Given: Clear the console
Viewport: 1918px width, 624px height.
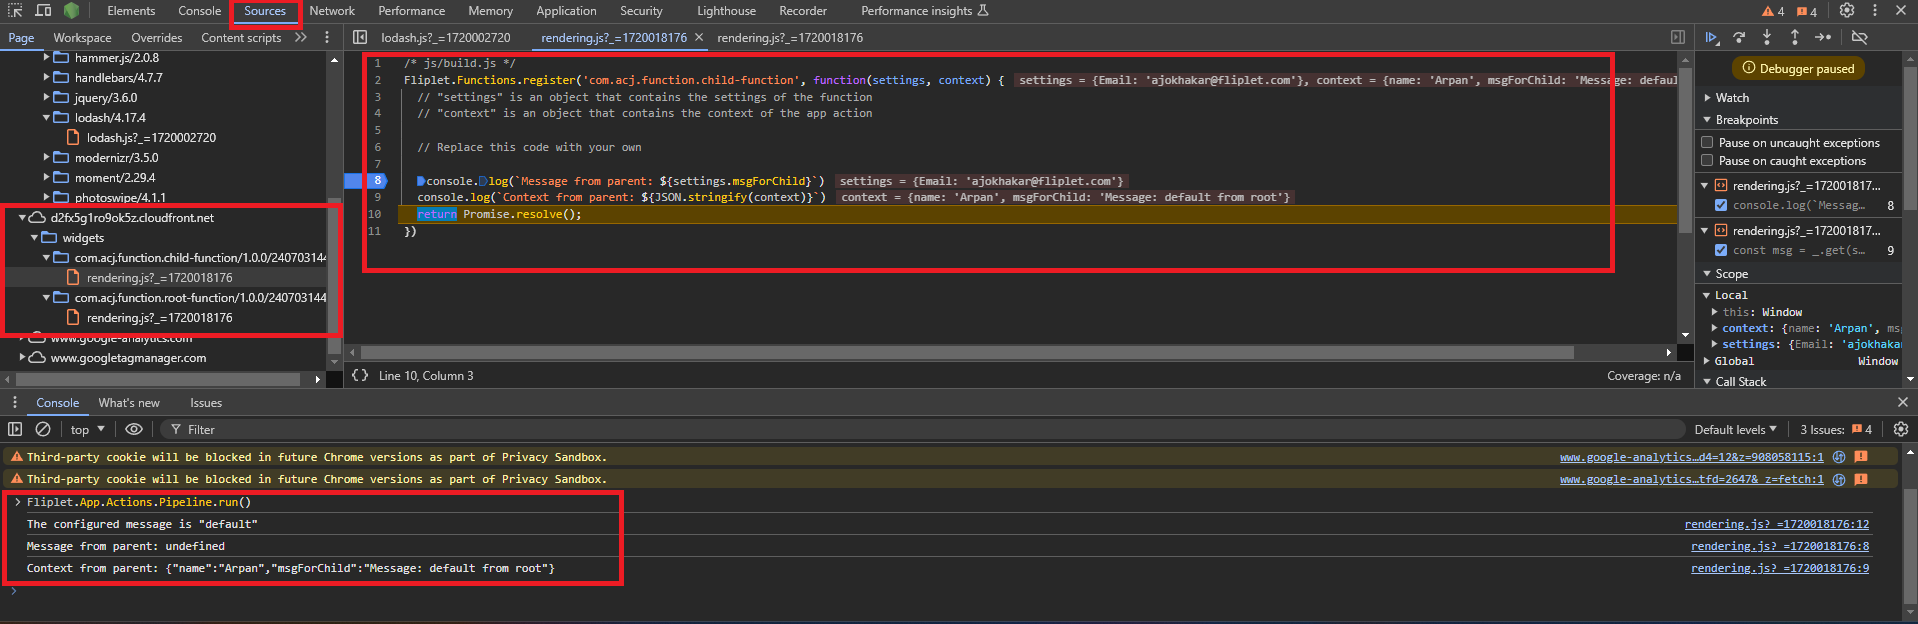Looking at the screenshot, I should tap(43, 429).
